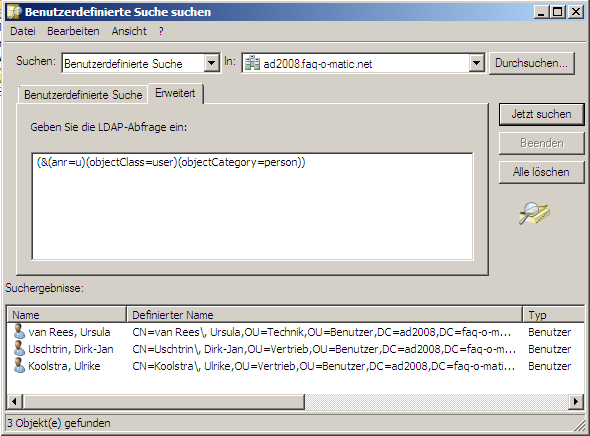Open the Ansicht menu
590x436 pixels.
tap(129, 31)
